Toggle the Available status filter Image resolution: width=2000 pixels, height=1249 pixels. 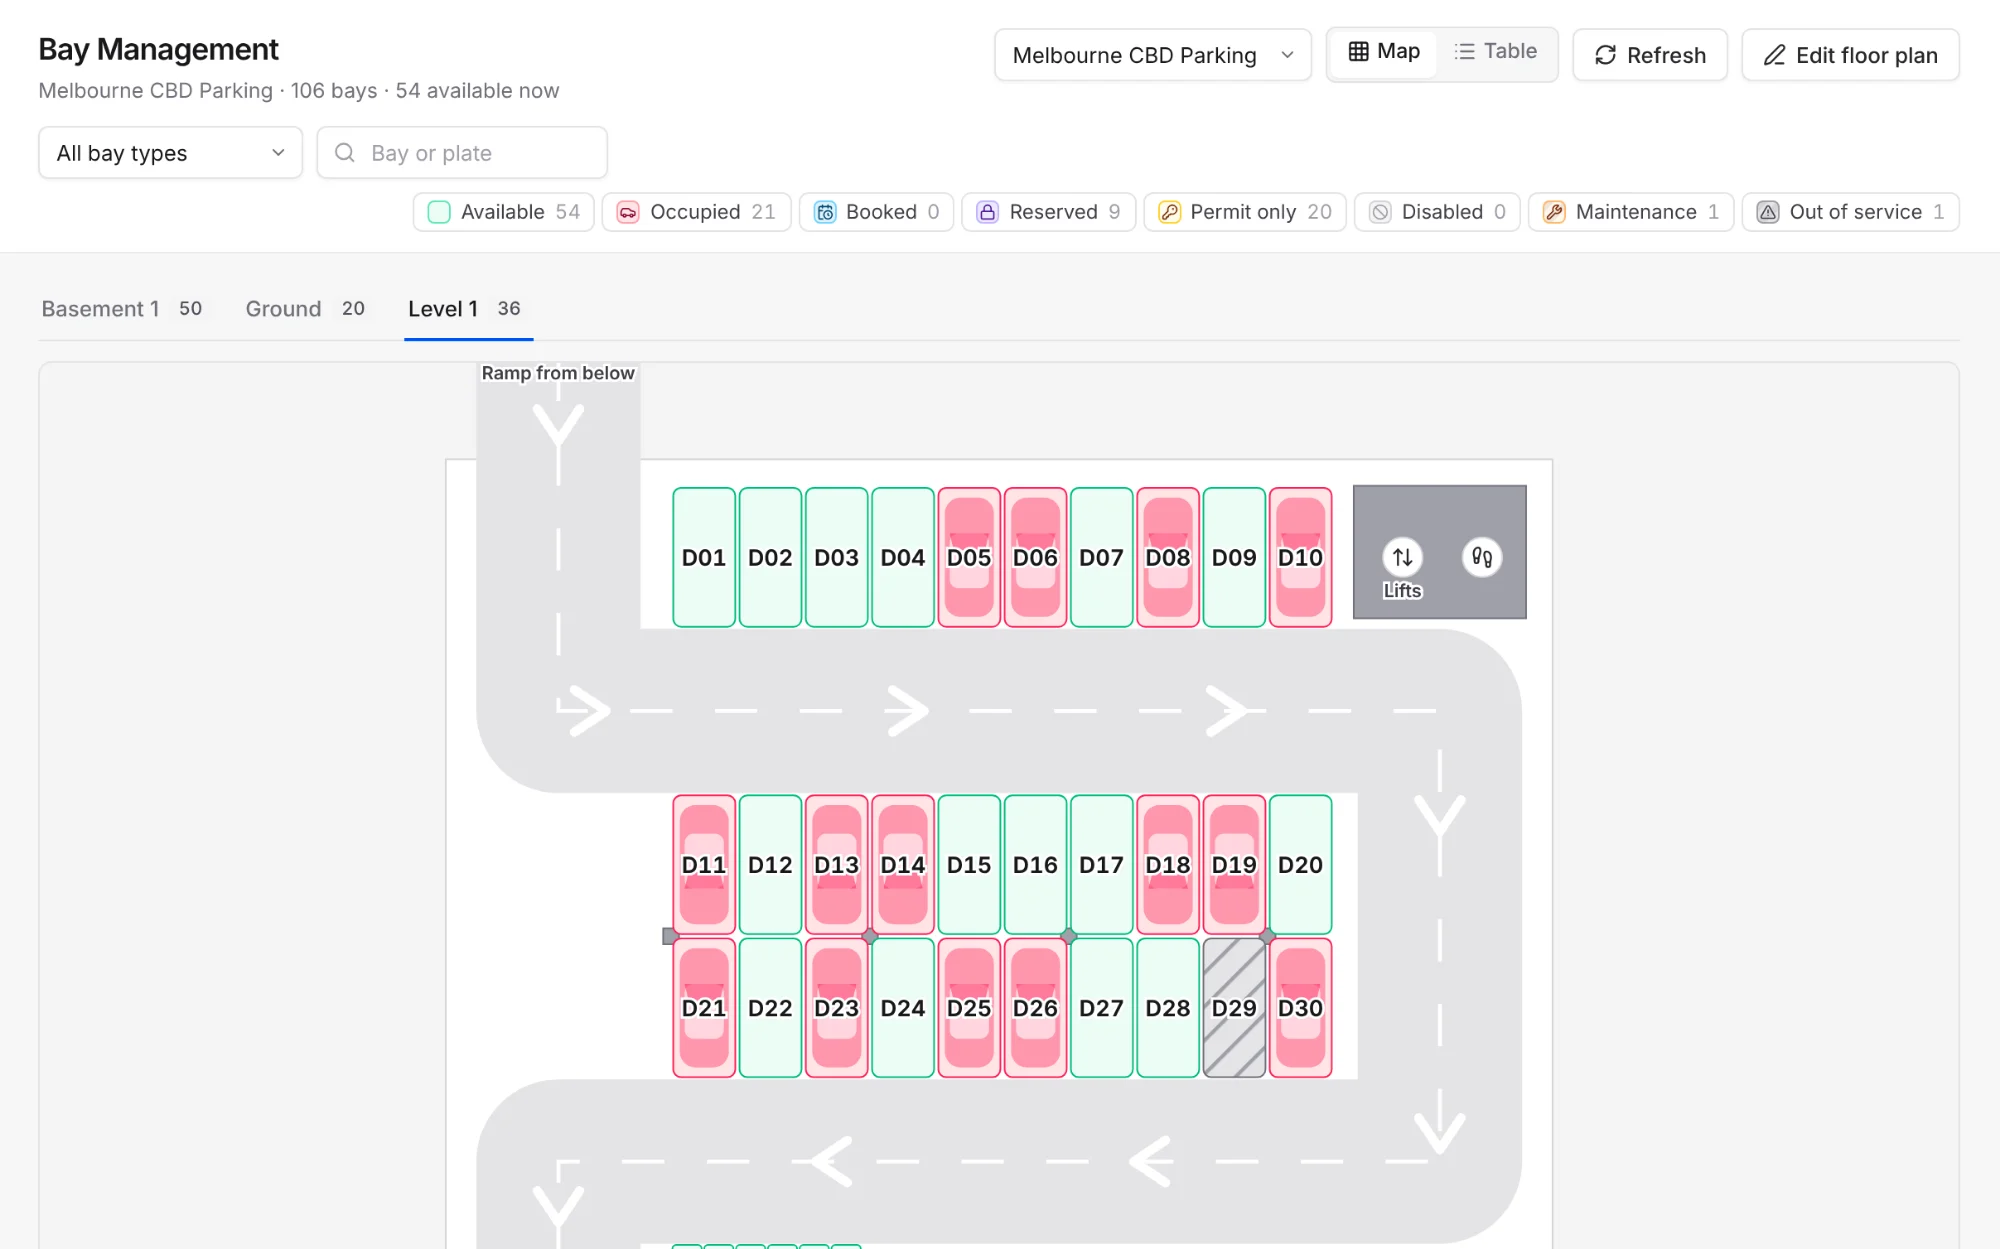[503, 212]
